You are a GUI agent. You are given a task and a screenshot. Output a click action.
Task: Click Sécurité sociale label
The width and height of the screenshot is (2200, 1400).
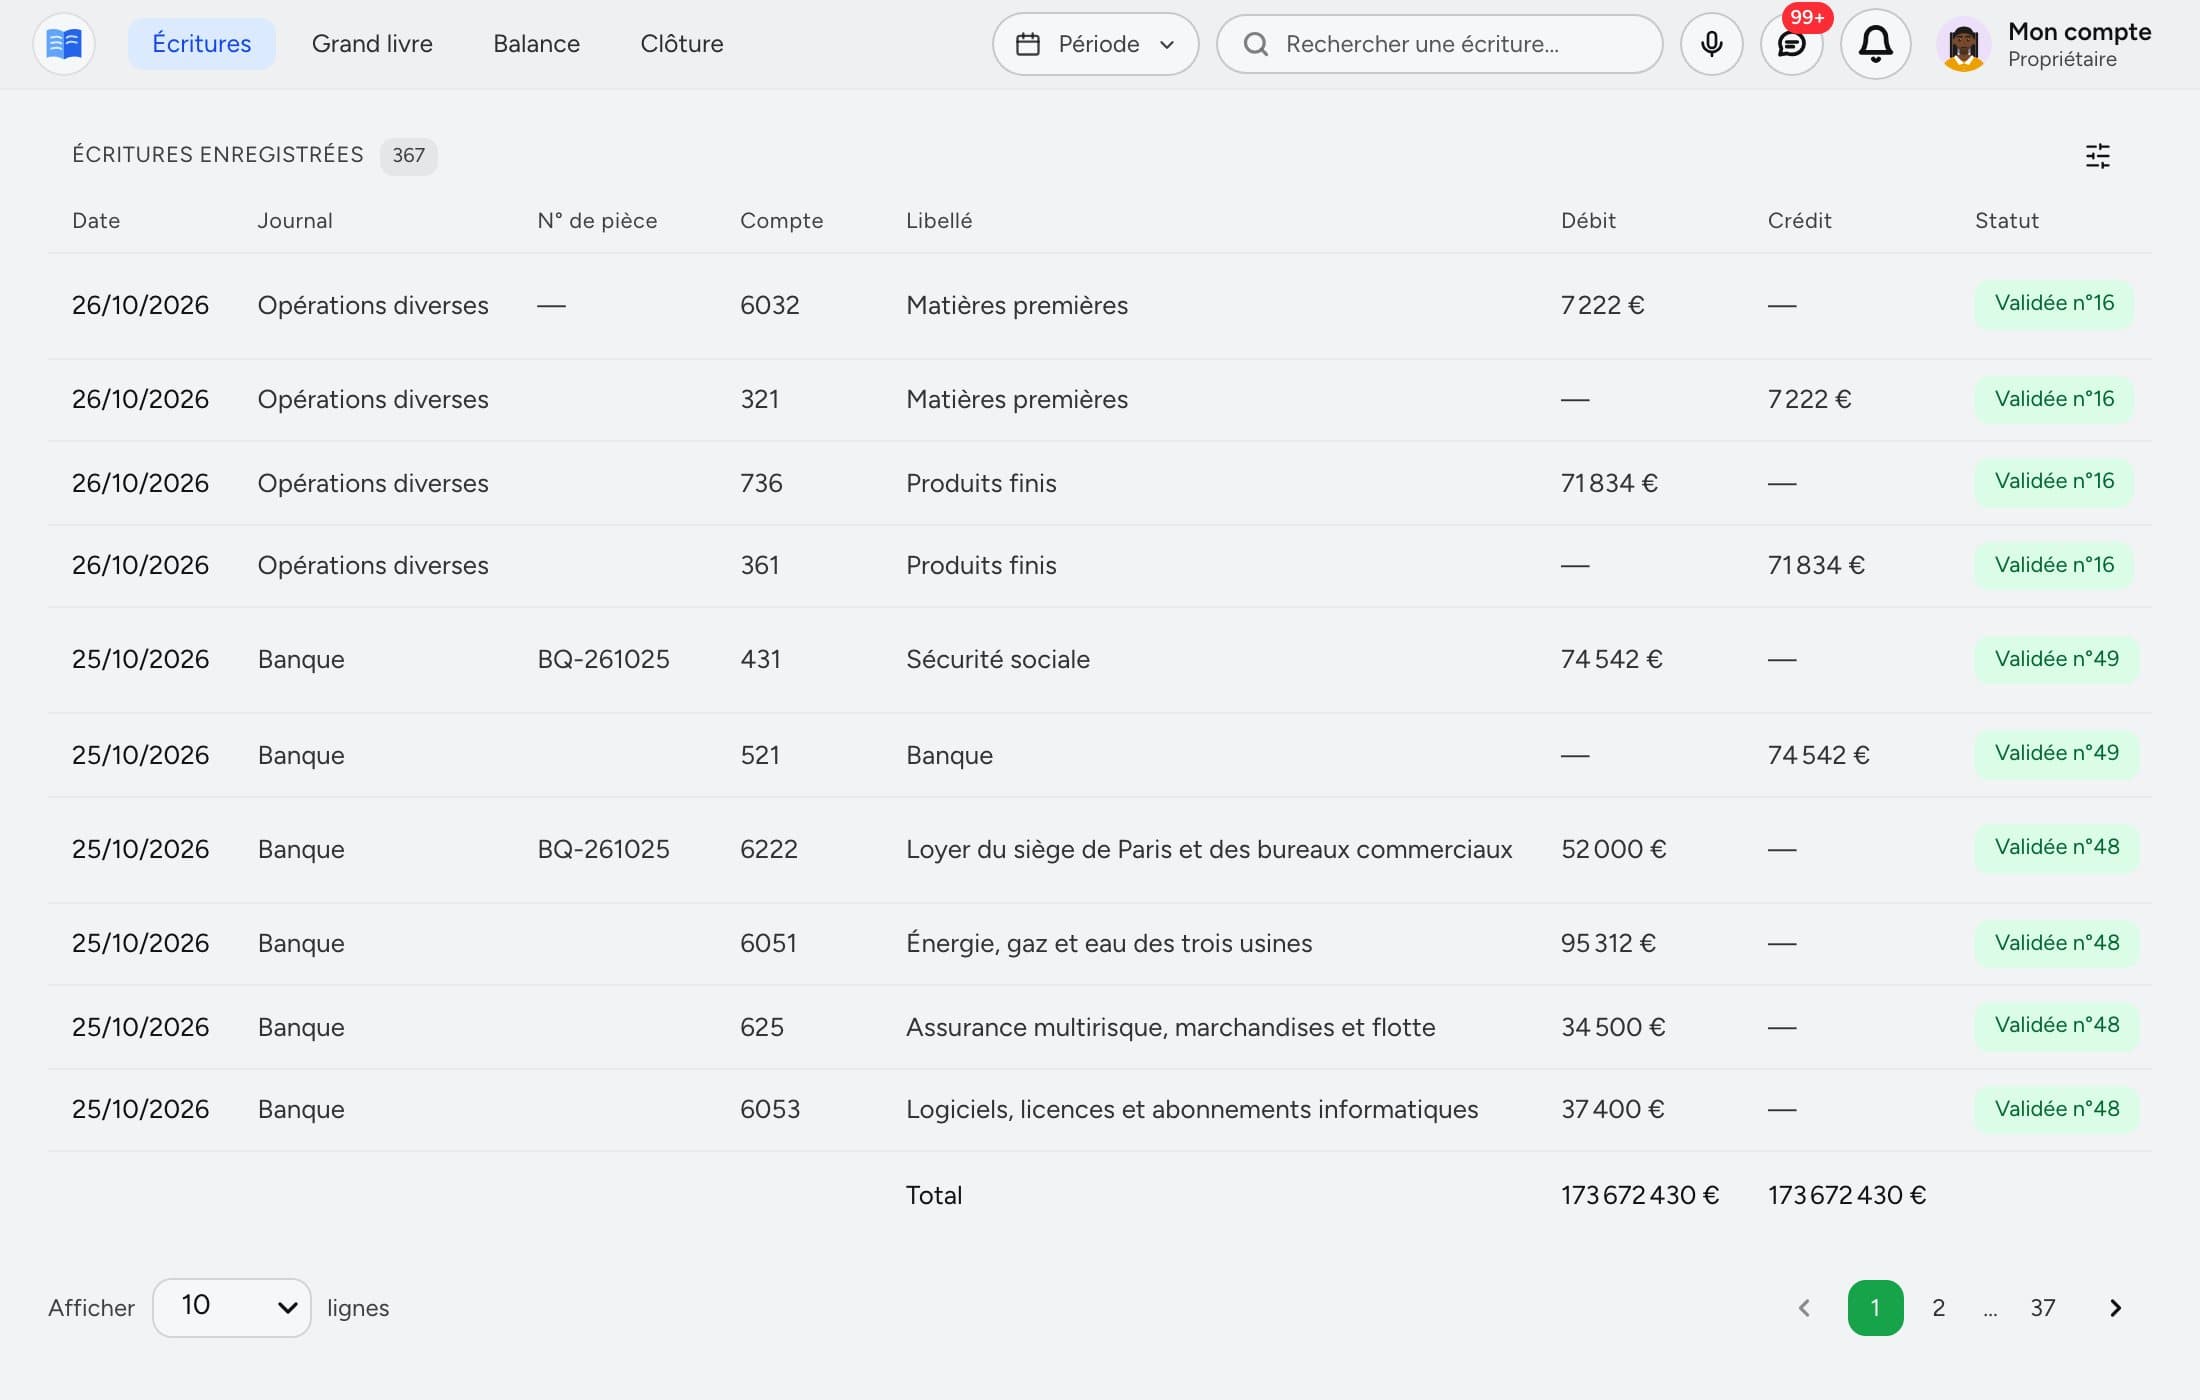pos(998,660)
